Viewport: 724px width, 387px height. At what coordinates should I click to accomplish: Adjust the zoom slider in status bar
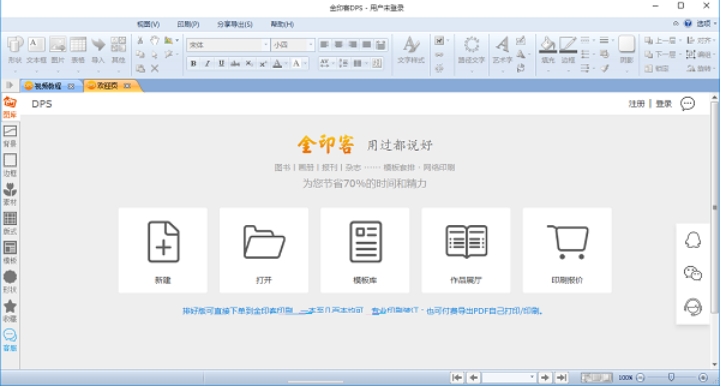point(671,377)
